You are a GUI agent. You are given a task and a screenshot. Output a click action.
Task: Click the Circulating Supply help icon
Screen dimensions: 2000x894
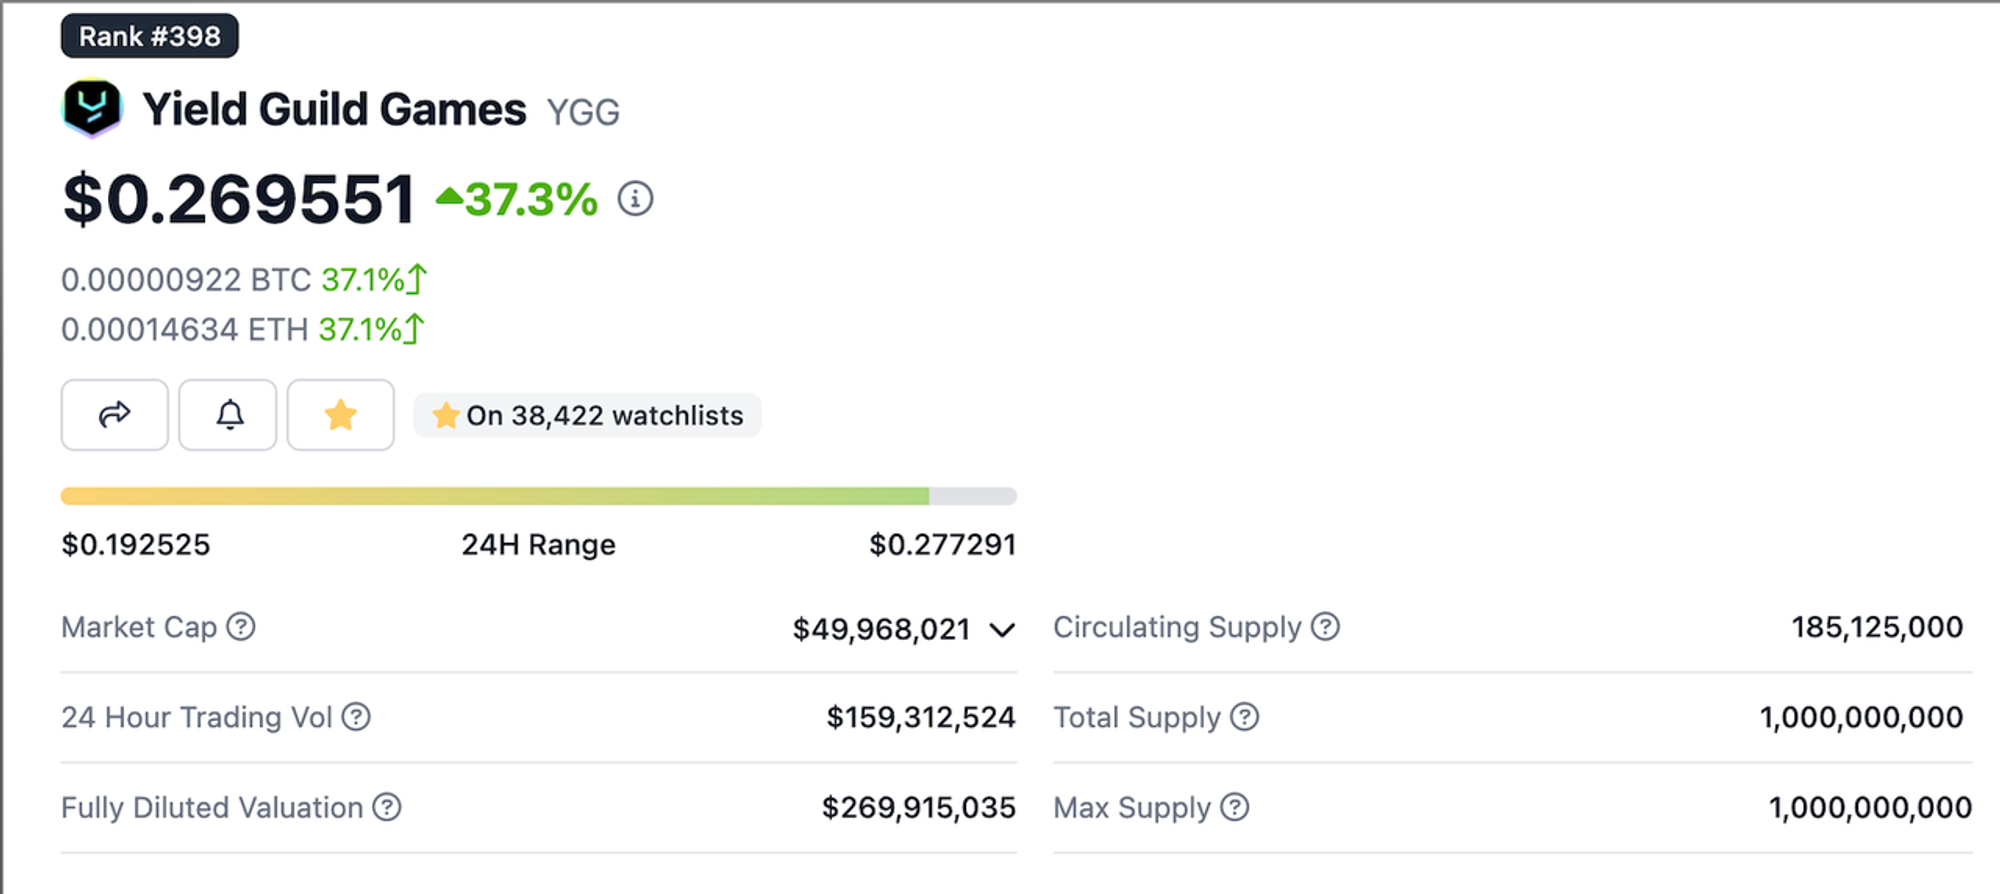[1325, 627]
